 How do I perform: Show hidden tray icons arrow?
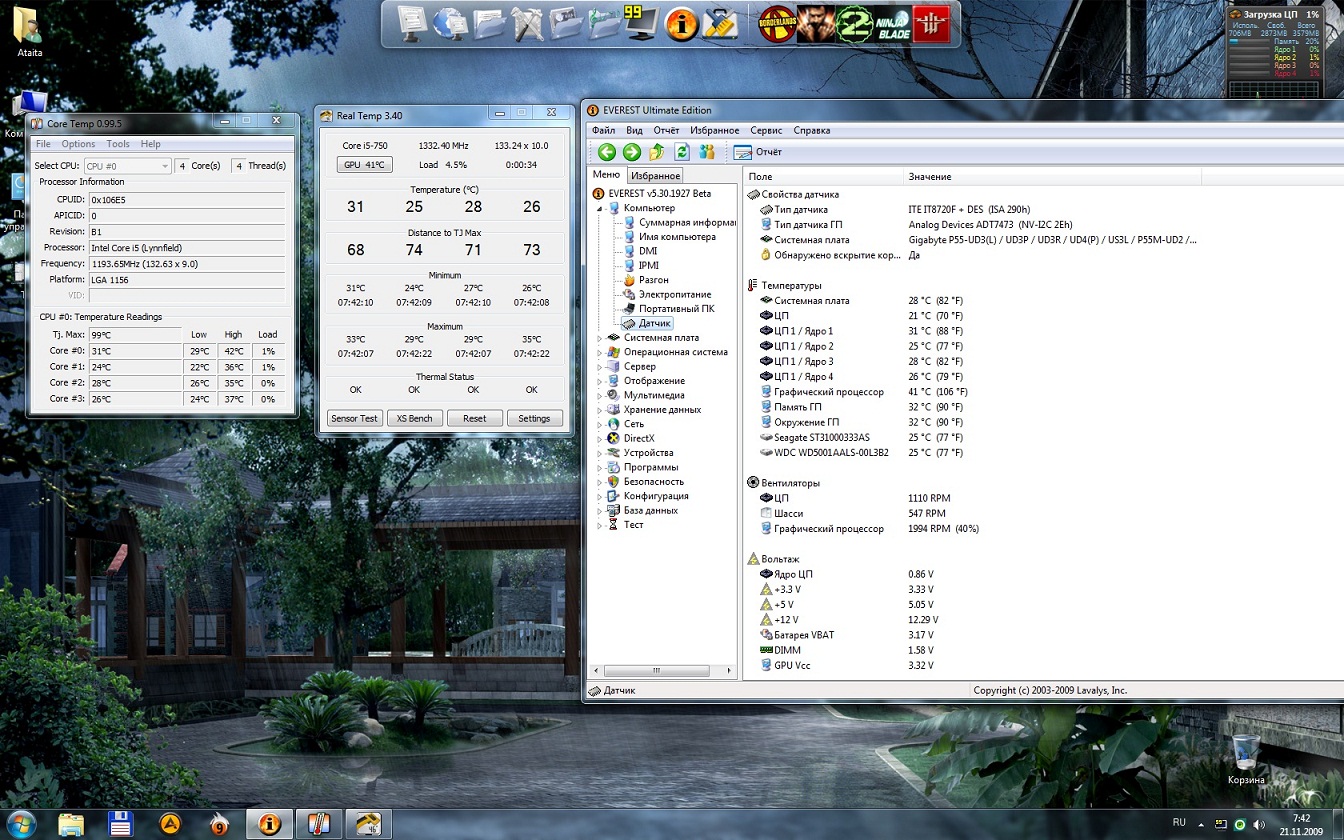pos(1203,824)
